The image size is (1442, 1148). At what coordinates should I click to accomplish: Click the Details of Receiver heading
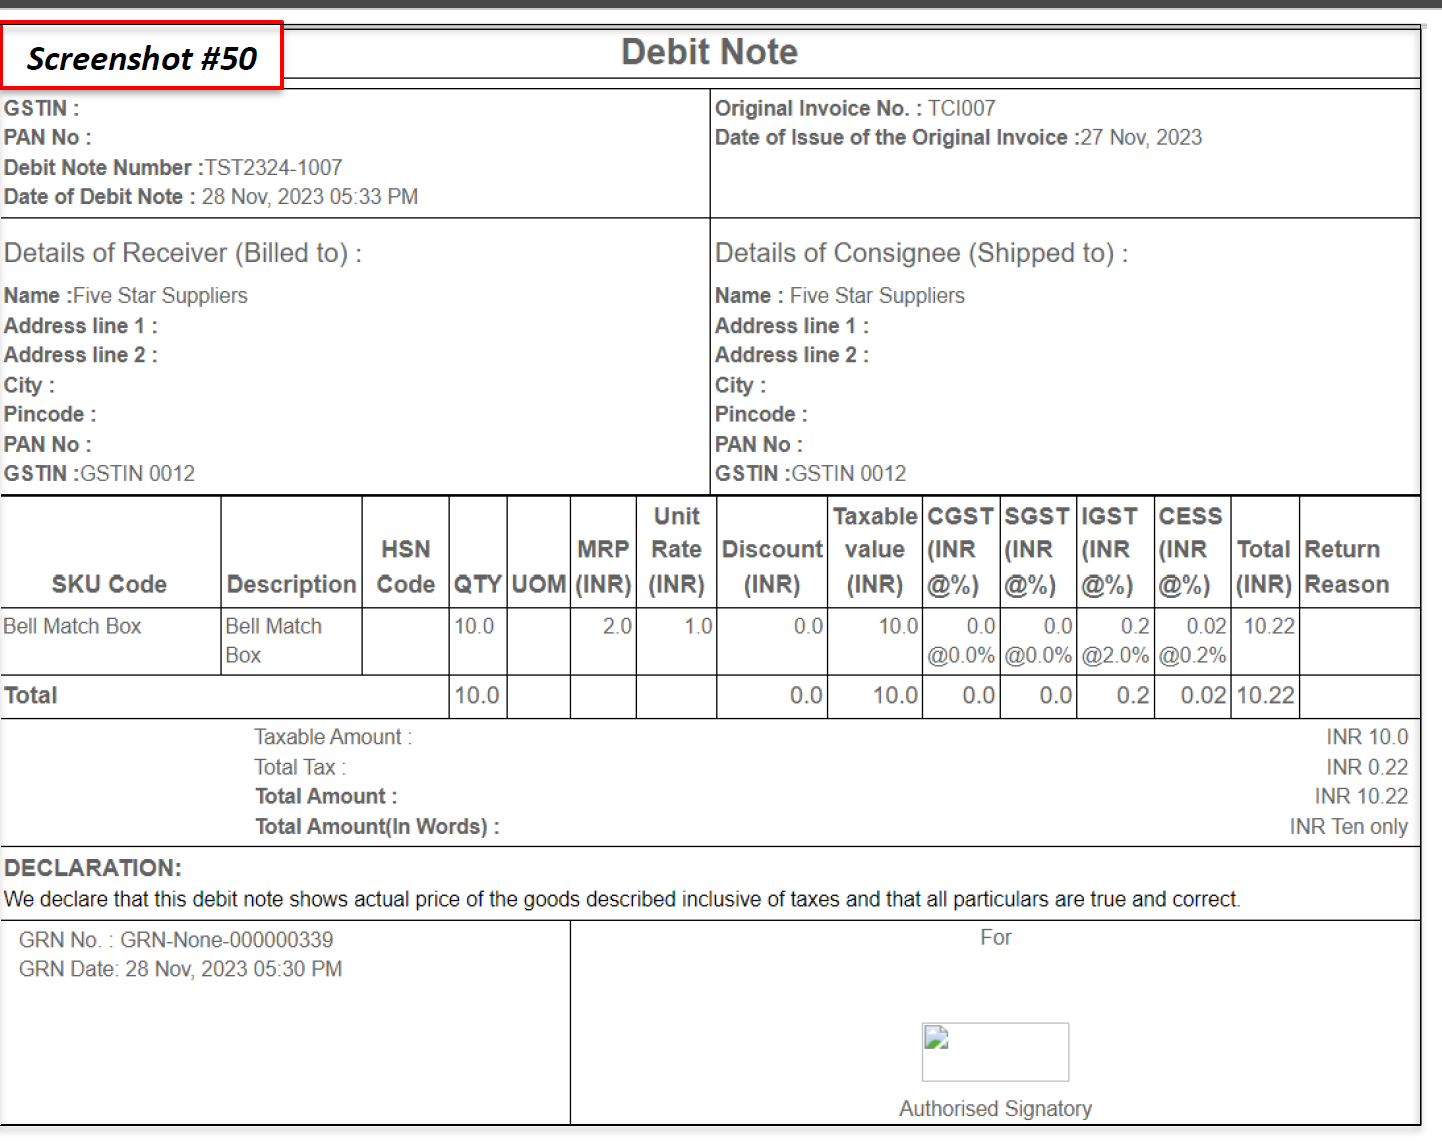coord(183,254)
